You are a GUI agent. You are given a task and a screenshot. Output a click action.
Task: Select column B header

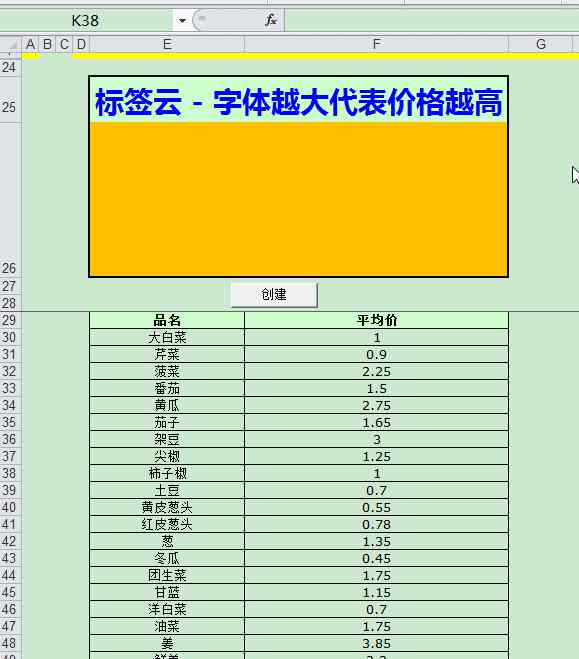47,44
